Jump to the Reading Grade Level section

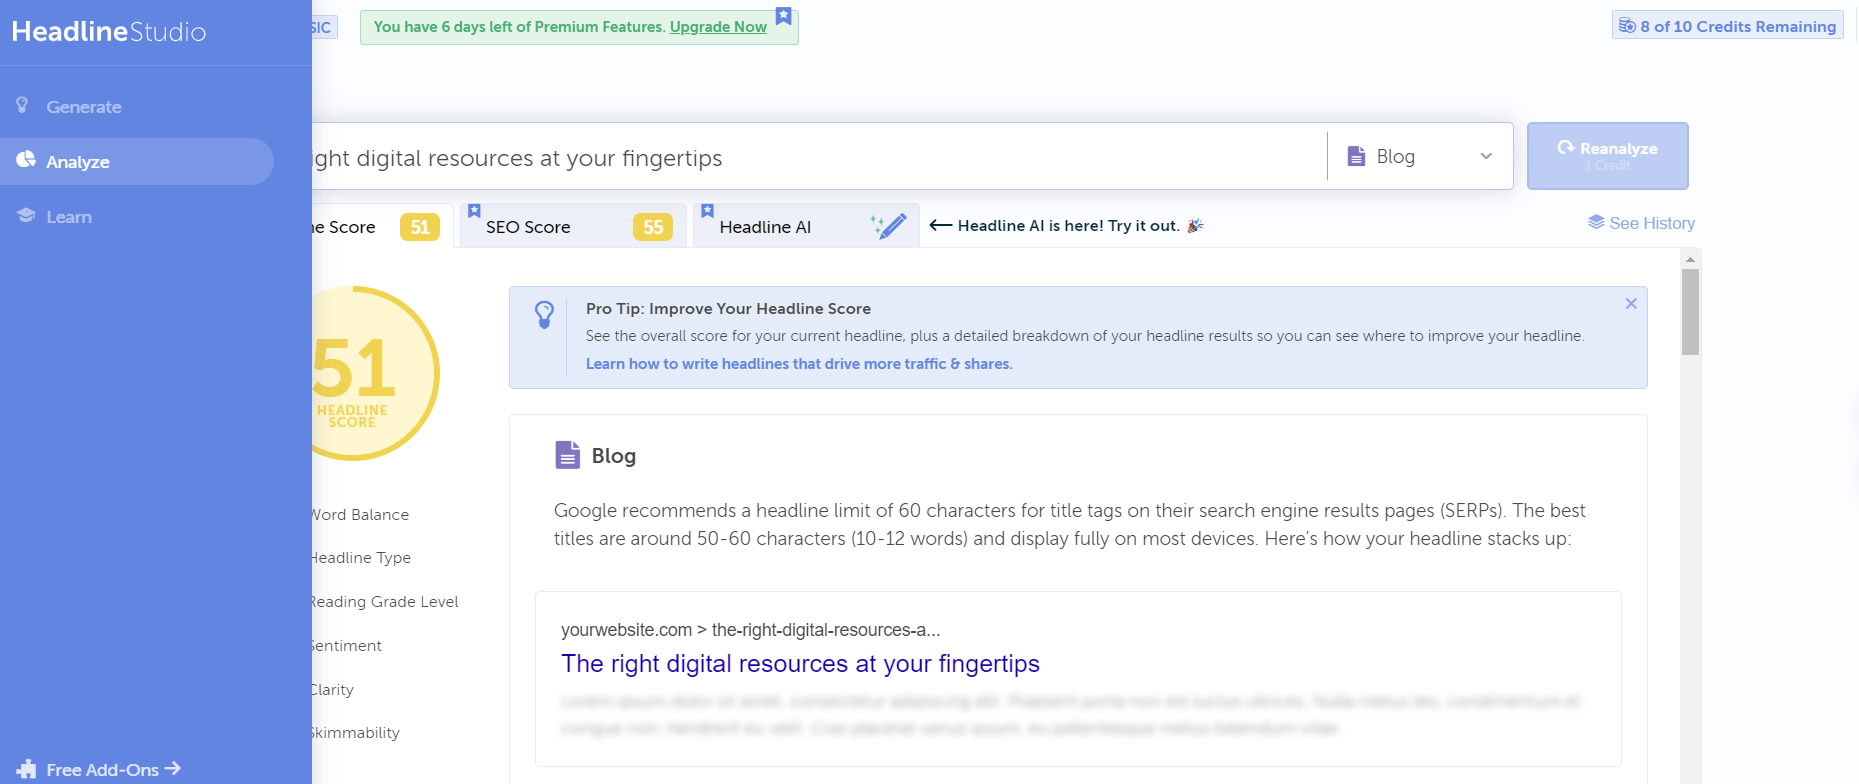click(x=385, y=602)
